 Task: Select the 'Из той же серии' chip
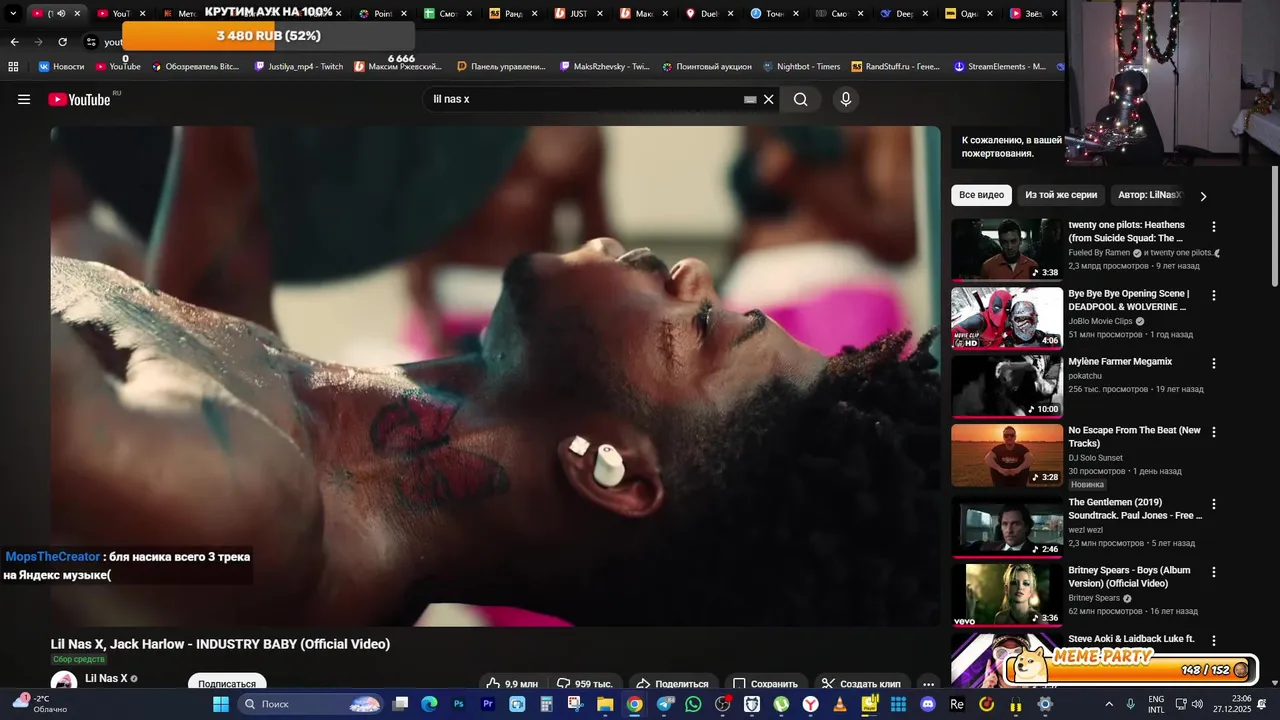point(1061,195)
